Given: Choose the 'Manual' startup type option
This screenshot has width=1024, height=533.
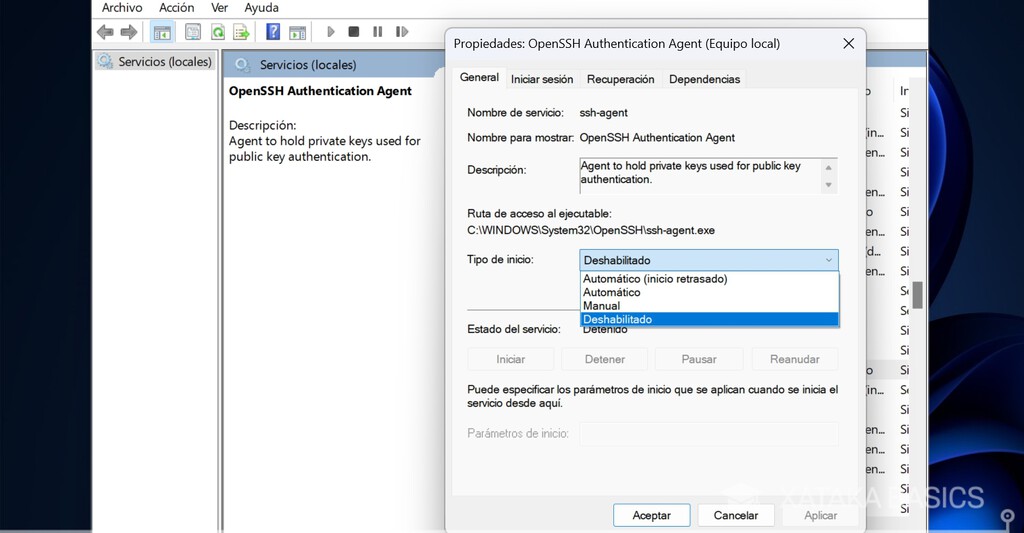Looking at the screenshot, I should tap(602, 306).
